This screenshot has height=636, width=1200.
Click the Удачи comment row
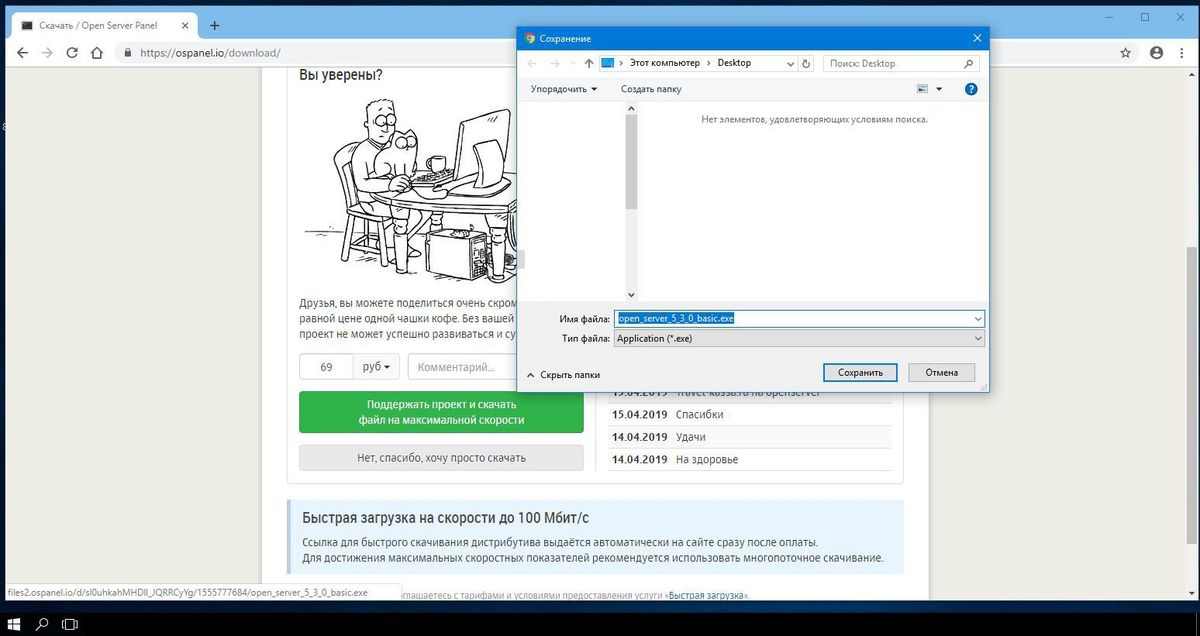[x=749, y=437]
